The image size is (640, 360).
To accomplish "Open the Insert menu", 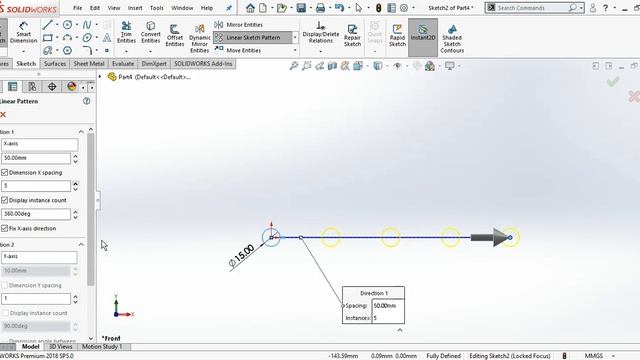I will (x=135, y=8).
